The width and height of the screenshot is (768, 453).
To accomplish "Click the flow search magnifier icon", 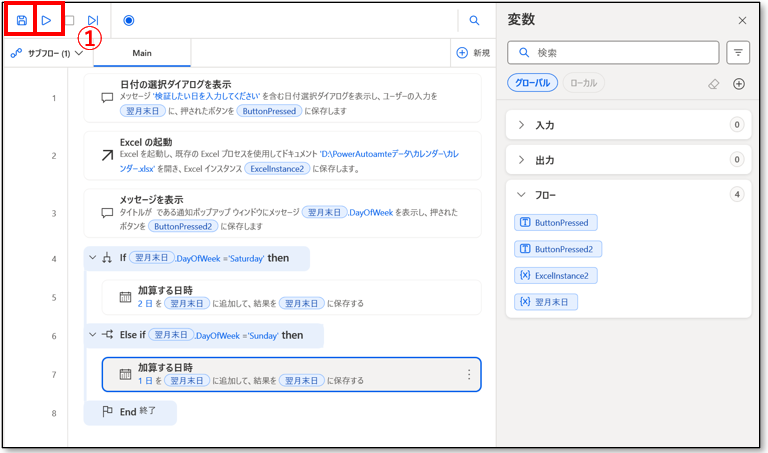I will (474, 20).
